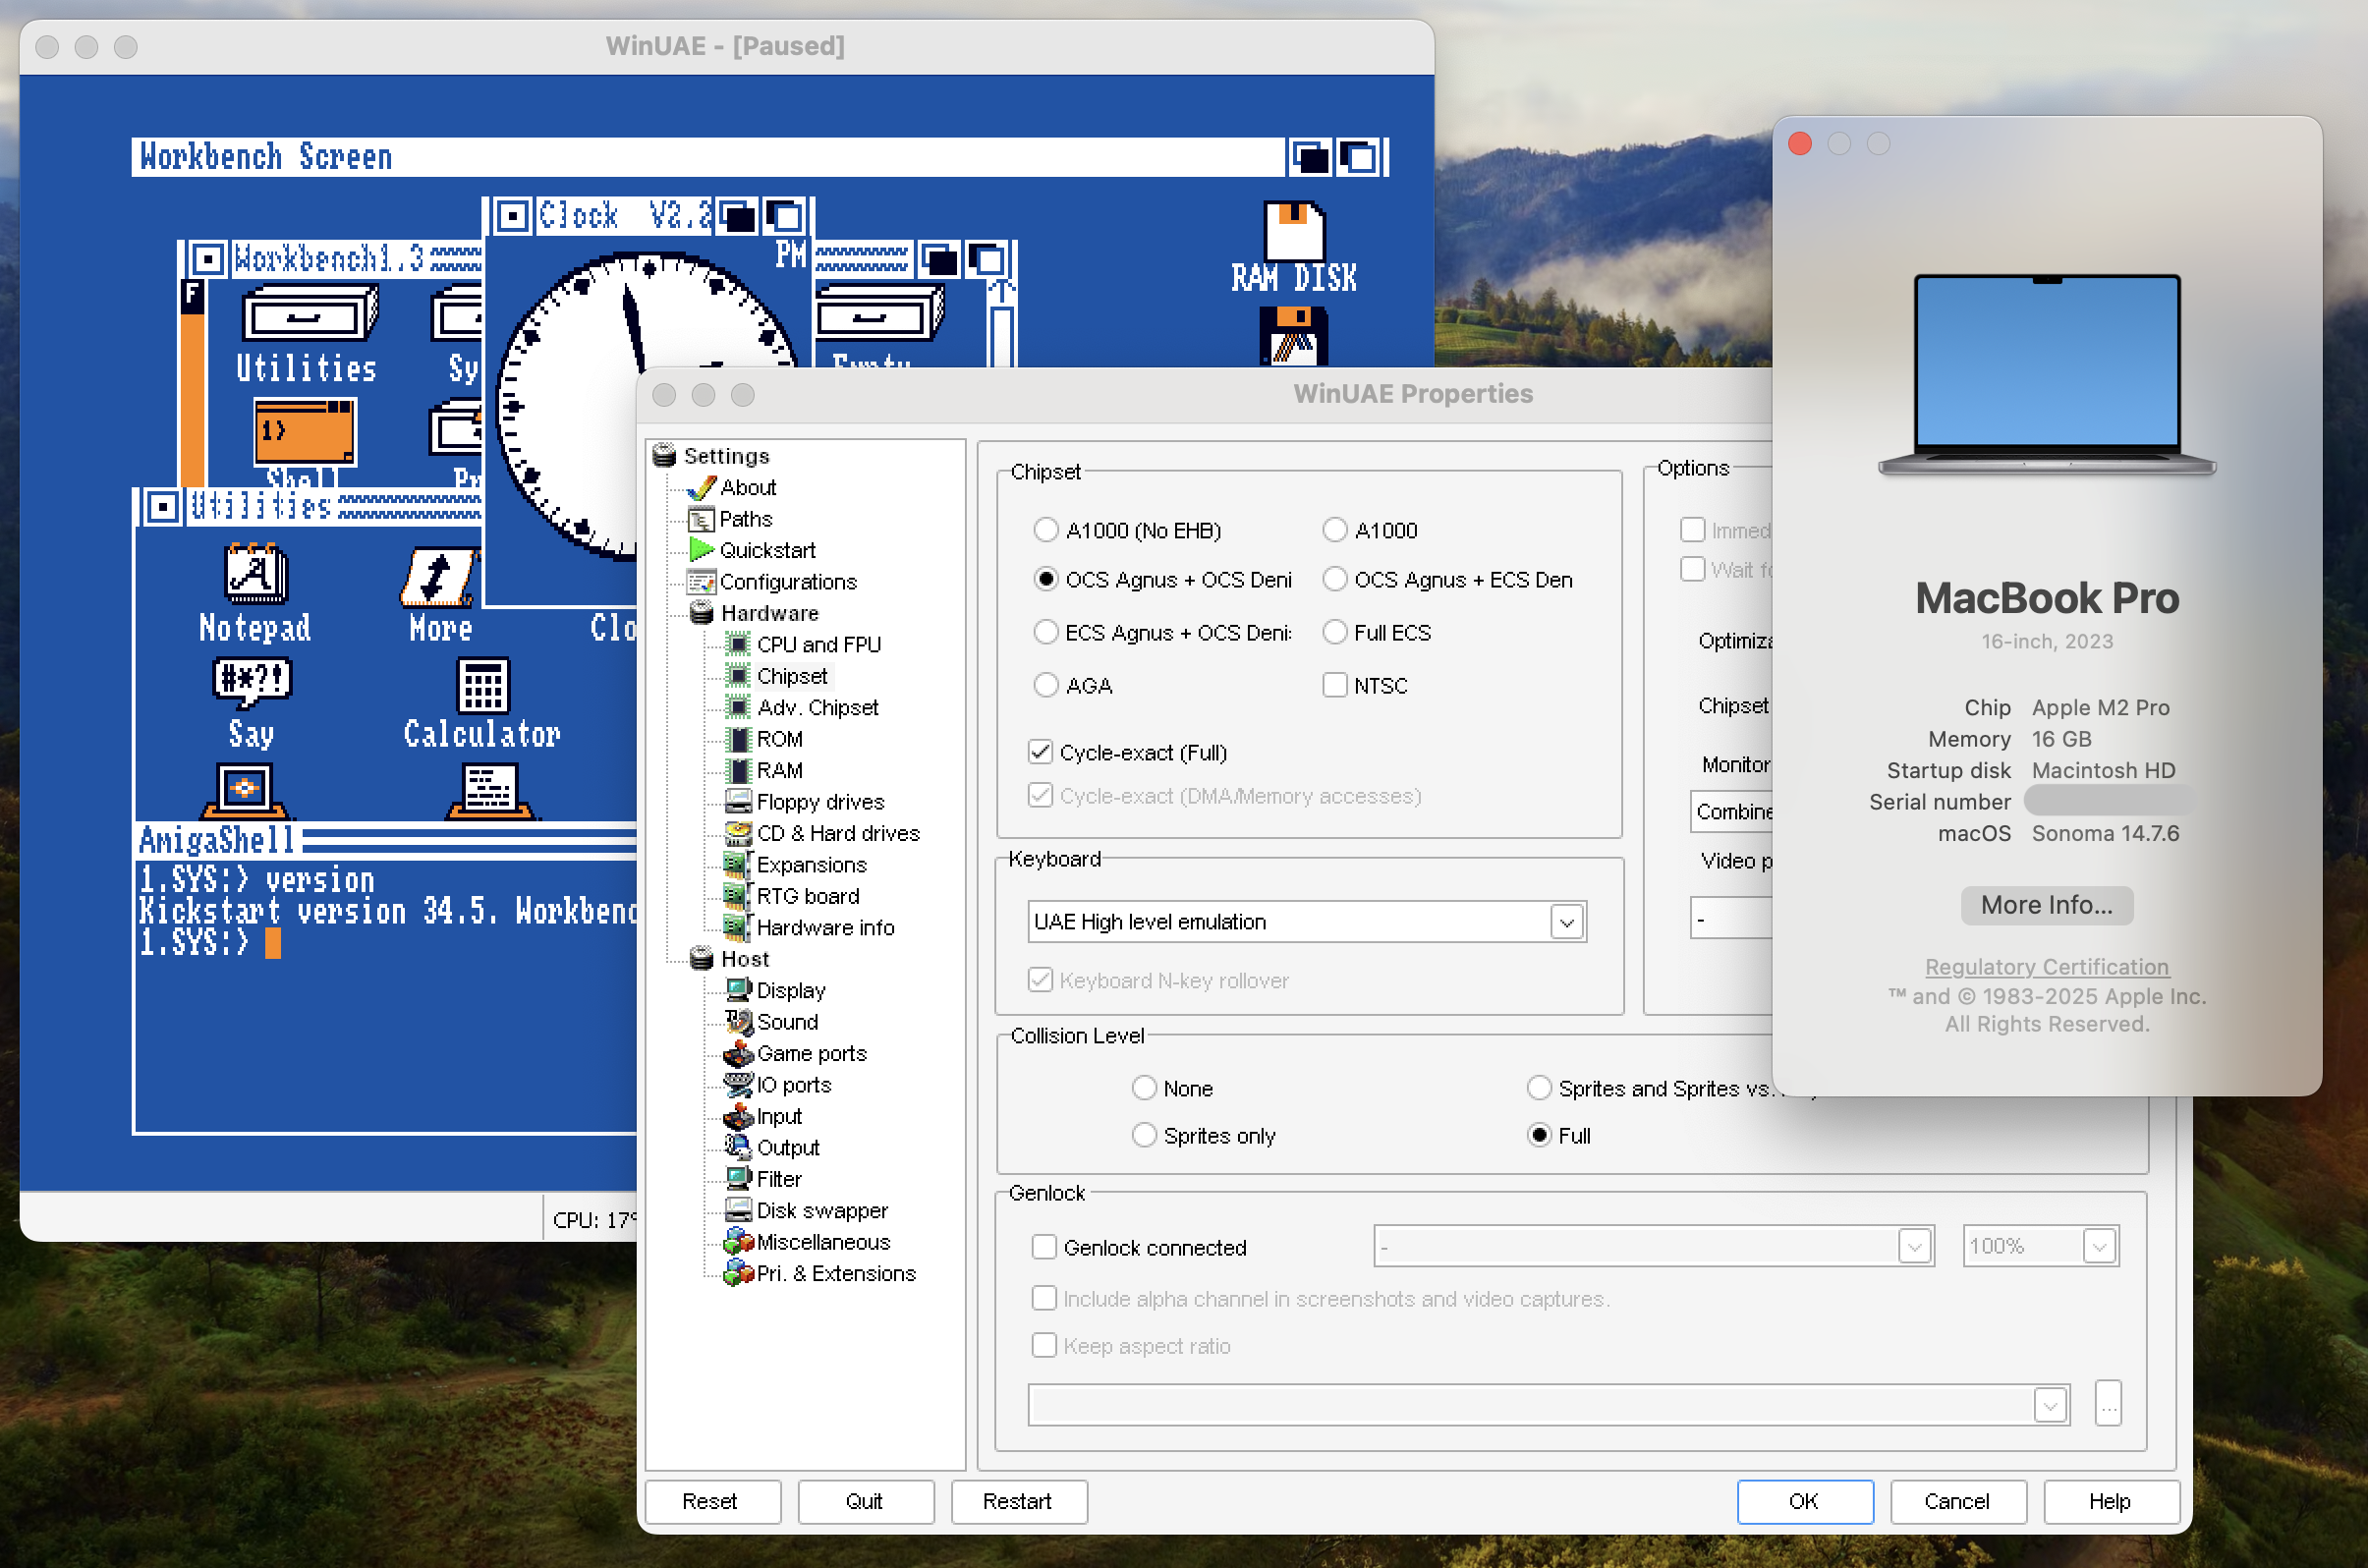
Task: Click the Cancel button
Action: pyautogui.click(x=1958, y=1501)
